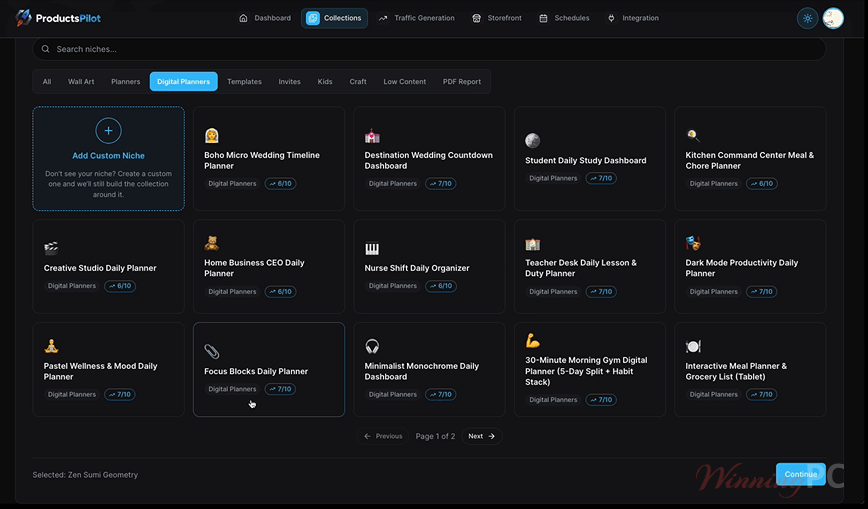
Task: Select the Nurse Shift Daily Organizer title
Action: point(417,268)
